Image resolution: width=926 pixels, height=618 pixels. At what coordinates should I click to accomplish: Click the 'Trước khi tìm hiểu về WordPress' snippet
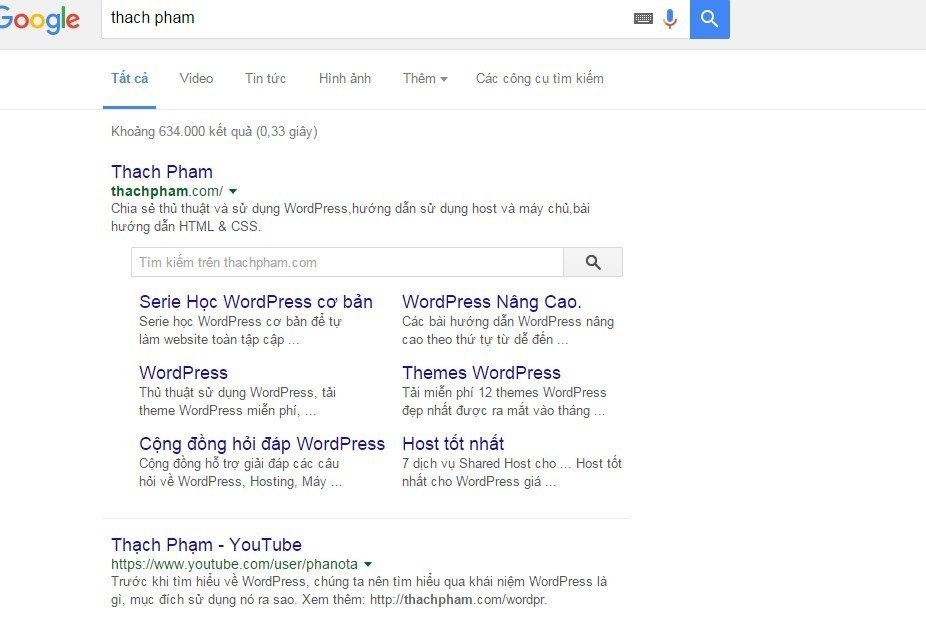click(359, 591)
